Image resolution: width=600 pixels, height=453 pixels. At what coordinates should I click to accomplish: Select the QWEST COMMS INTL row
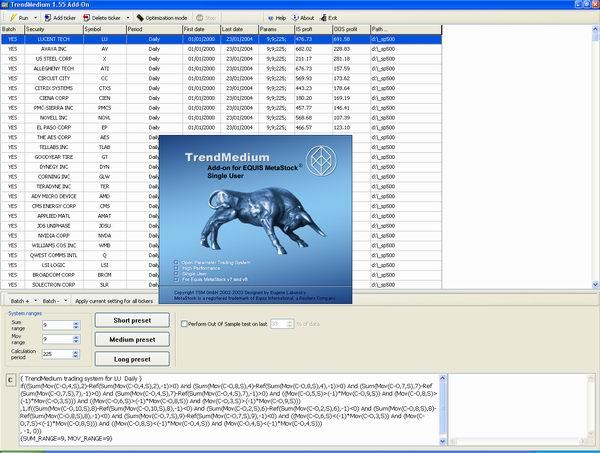[x=80, y=255]
